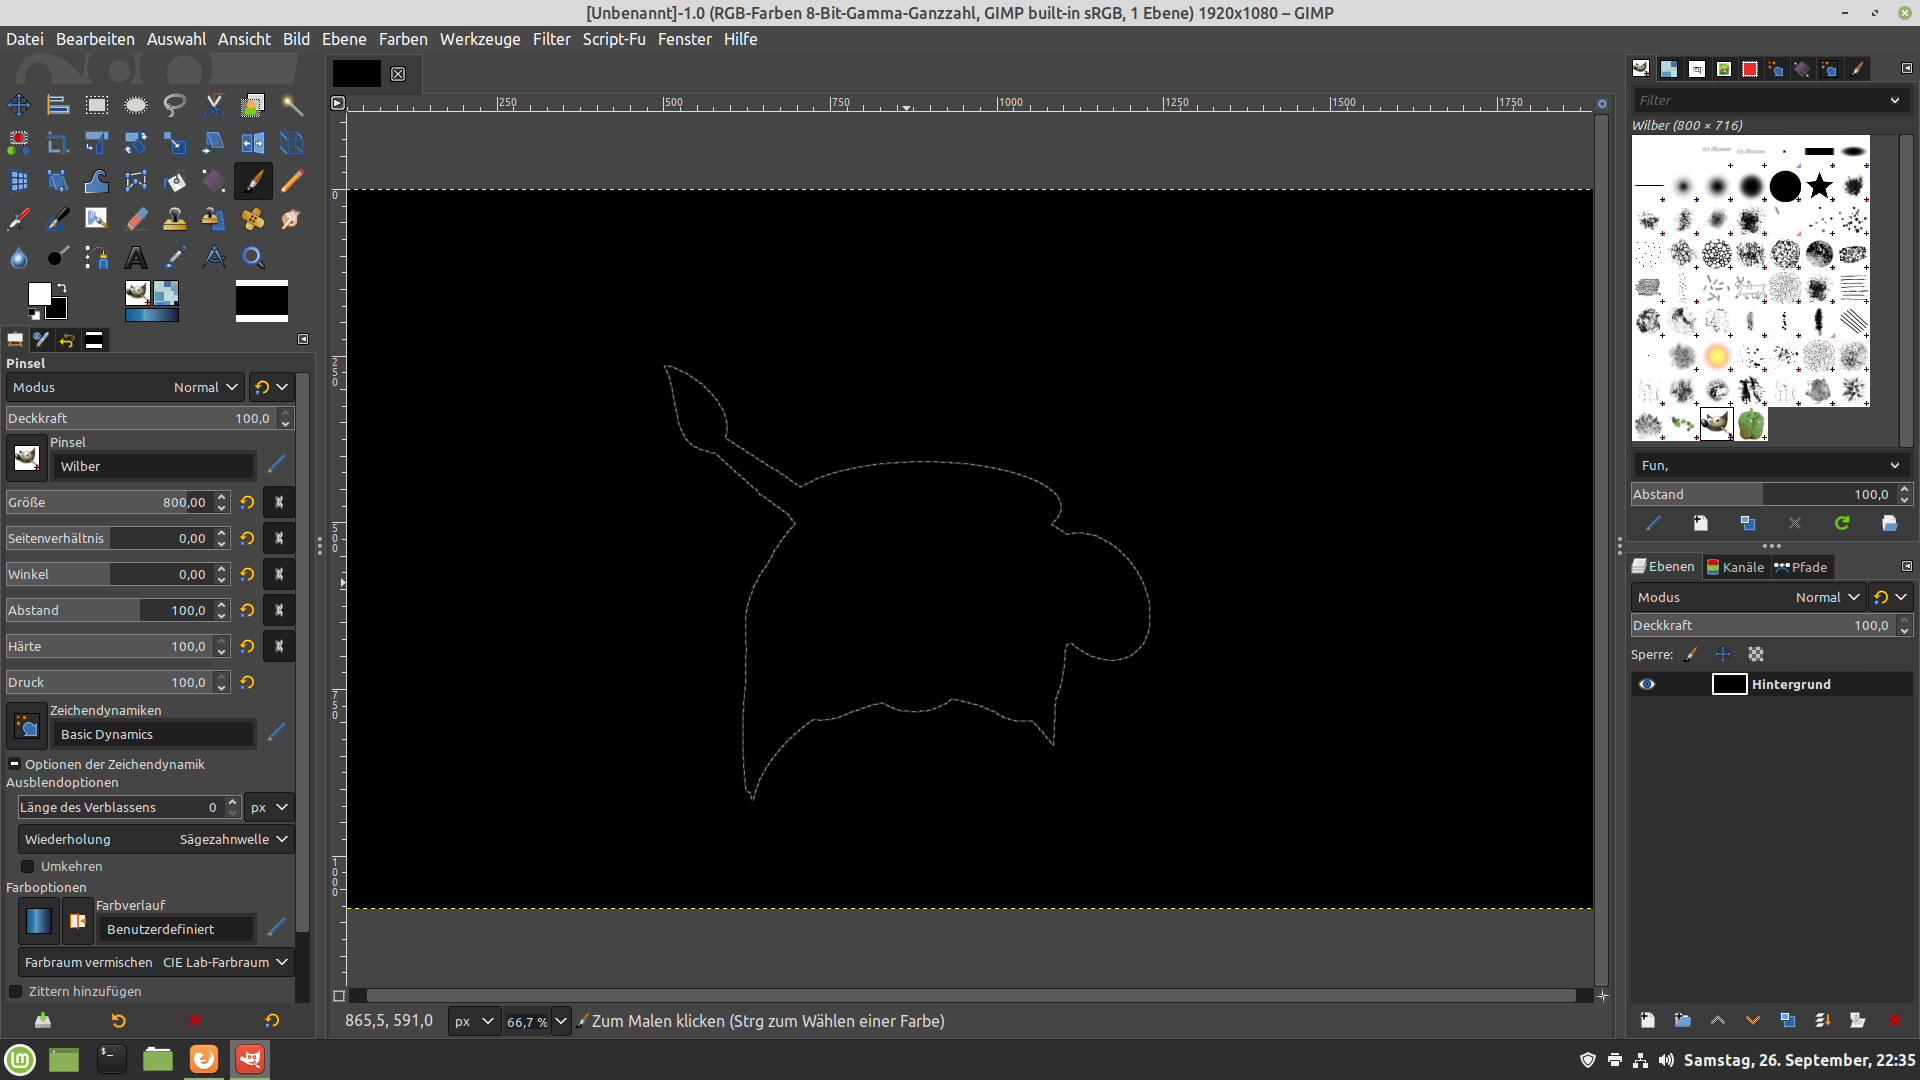Screen dimensions: 1920x1080
Task: Click the foreground white color swatch
Action: pos(39,293)
